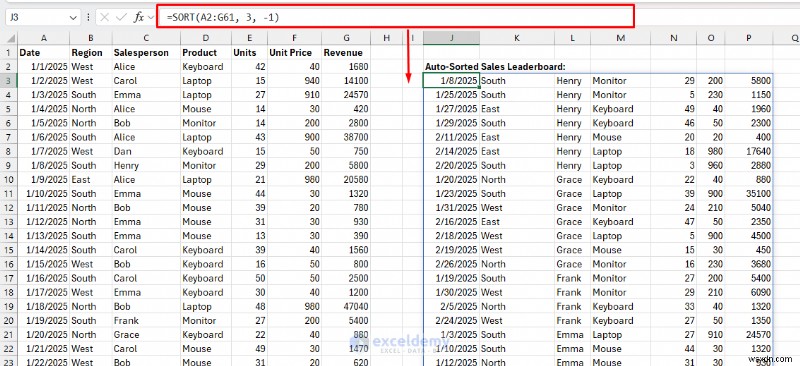Click the Unit Price header cell
The image size is (800, 366).
[x=294, y=53]
